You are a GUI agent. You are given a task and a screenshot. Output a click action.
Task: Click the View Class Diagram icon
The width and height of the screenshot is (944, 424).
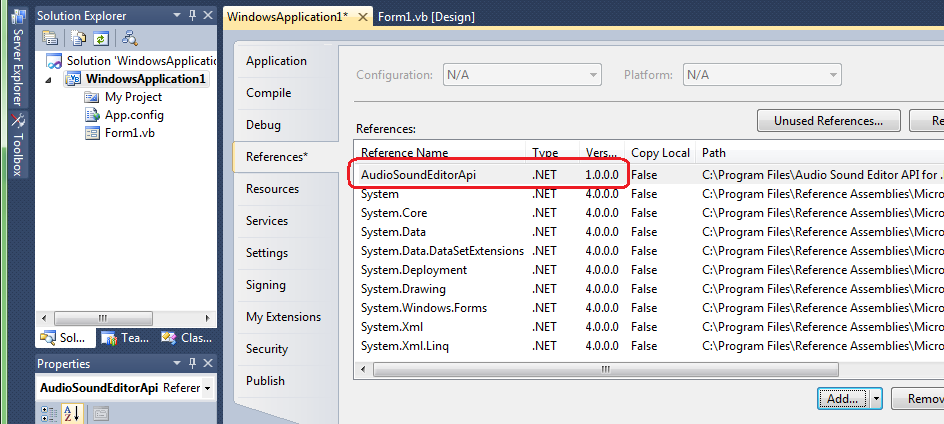[129, 39]
